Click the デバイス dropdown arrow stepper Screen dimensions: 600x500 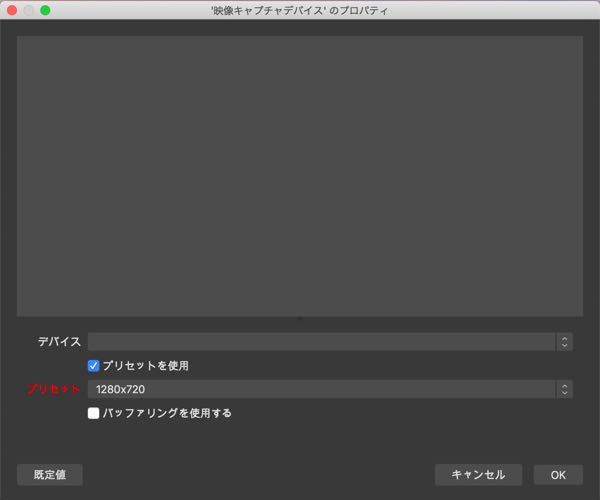click(x=564, y=342)
